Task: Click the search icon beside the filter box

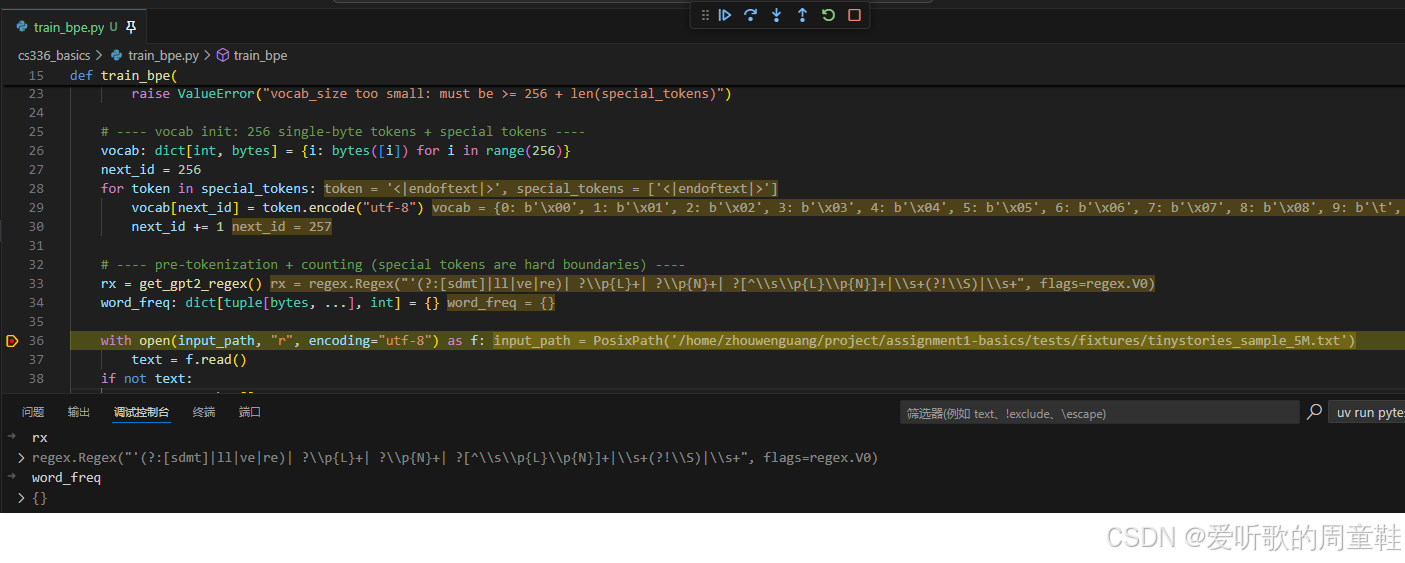Action: (1314, 412)
